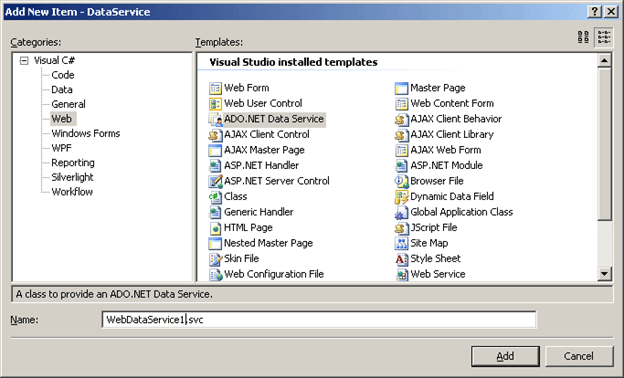The width and height of the screenshot is (624, 378).
Task: Choose the Silverlight category
Action: coord(72,177)
